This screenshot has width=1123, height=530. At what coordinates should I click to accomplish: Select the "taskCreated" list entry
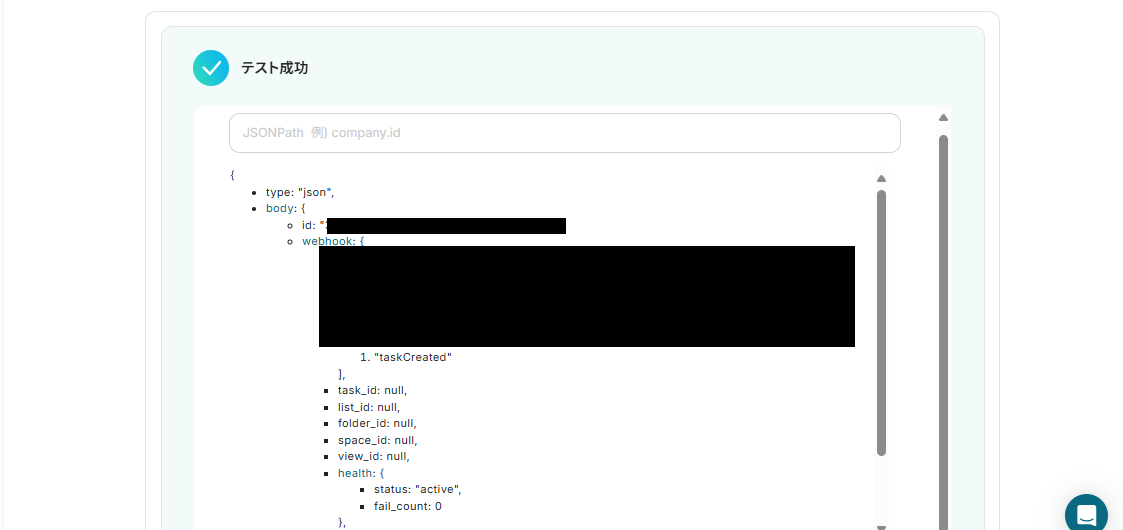point(413,357)
